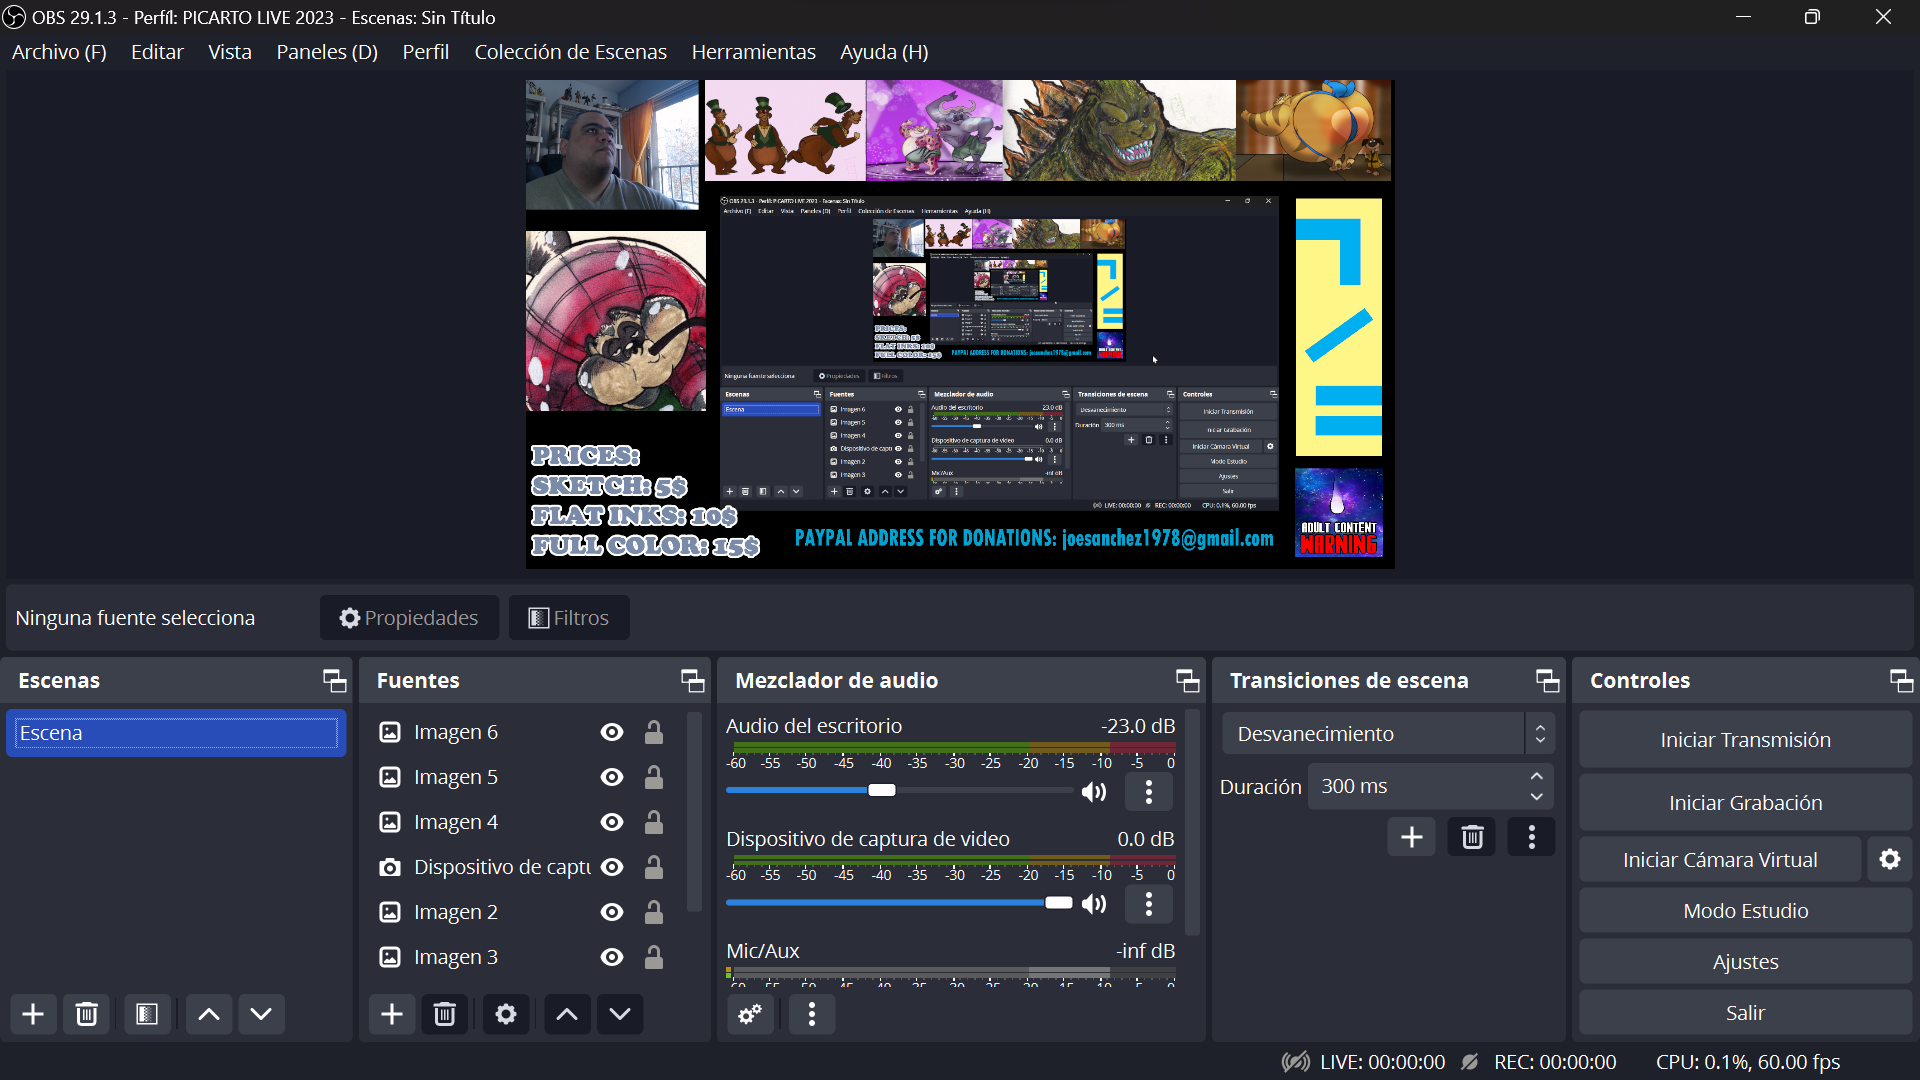Mute Dispositivo de captura de video audio
Screen dimensions: 1920x1080
tap(1094, 904)
